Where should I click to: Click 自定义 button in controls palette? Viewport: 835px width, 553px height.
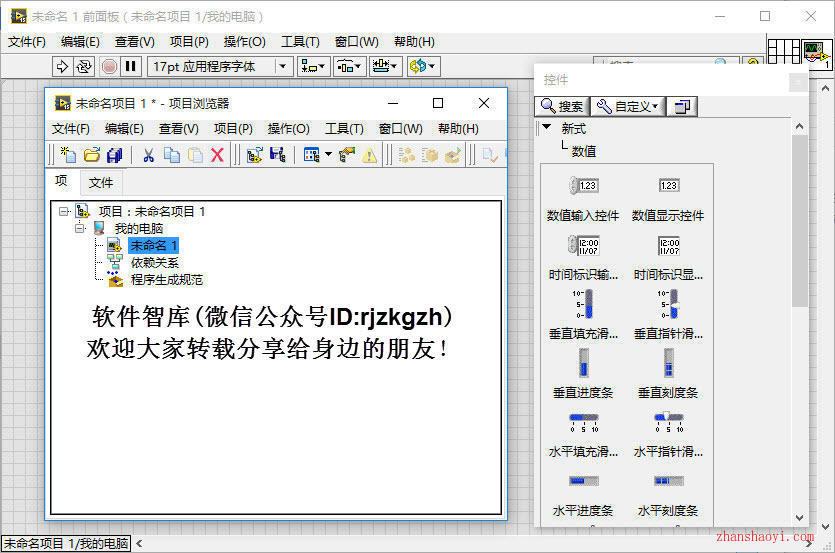pos(627,107)
